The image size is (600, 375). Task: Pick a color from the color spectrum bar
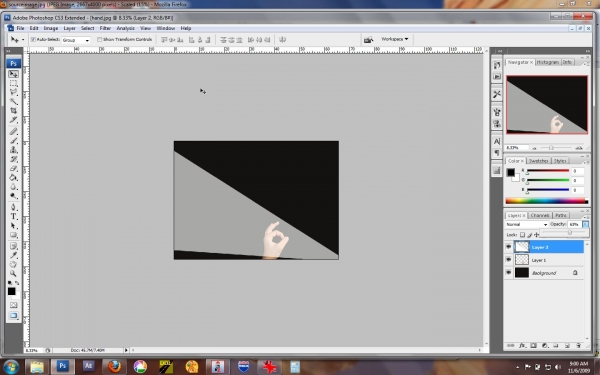tap(546, 201)
